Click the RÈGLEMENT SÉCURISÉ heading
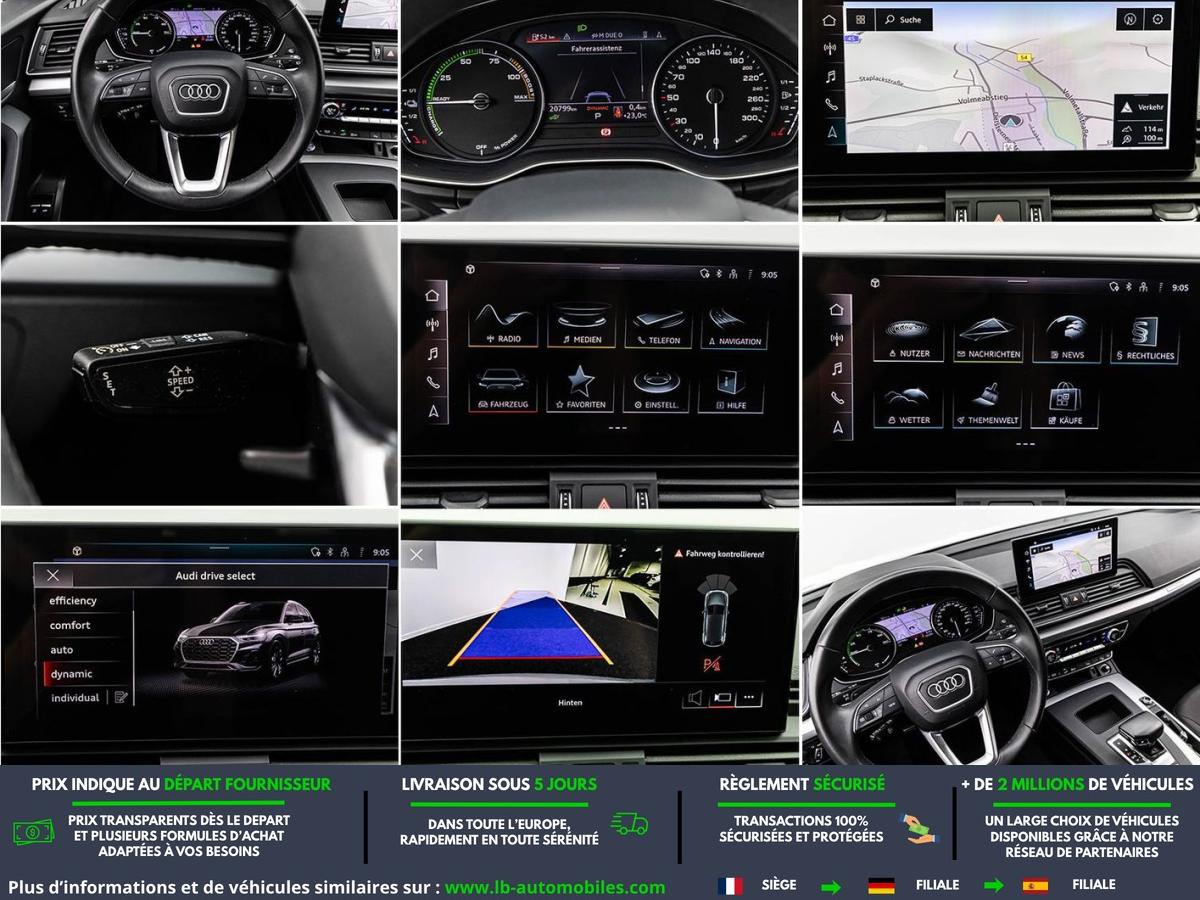This screenshot has width=1200, height=900. click(x=802, y=785)
